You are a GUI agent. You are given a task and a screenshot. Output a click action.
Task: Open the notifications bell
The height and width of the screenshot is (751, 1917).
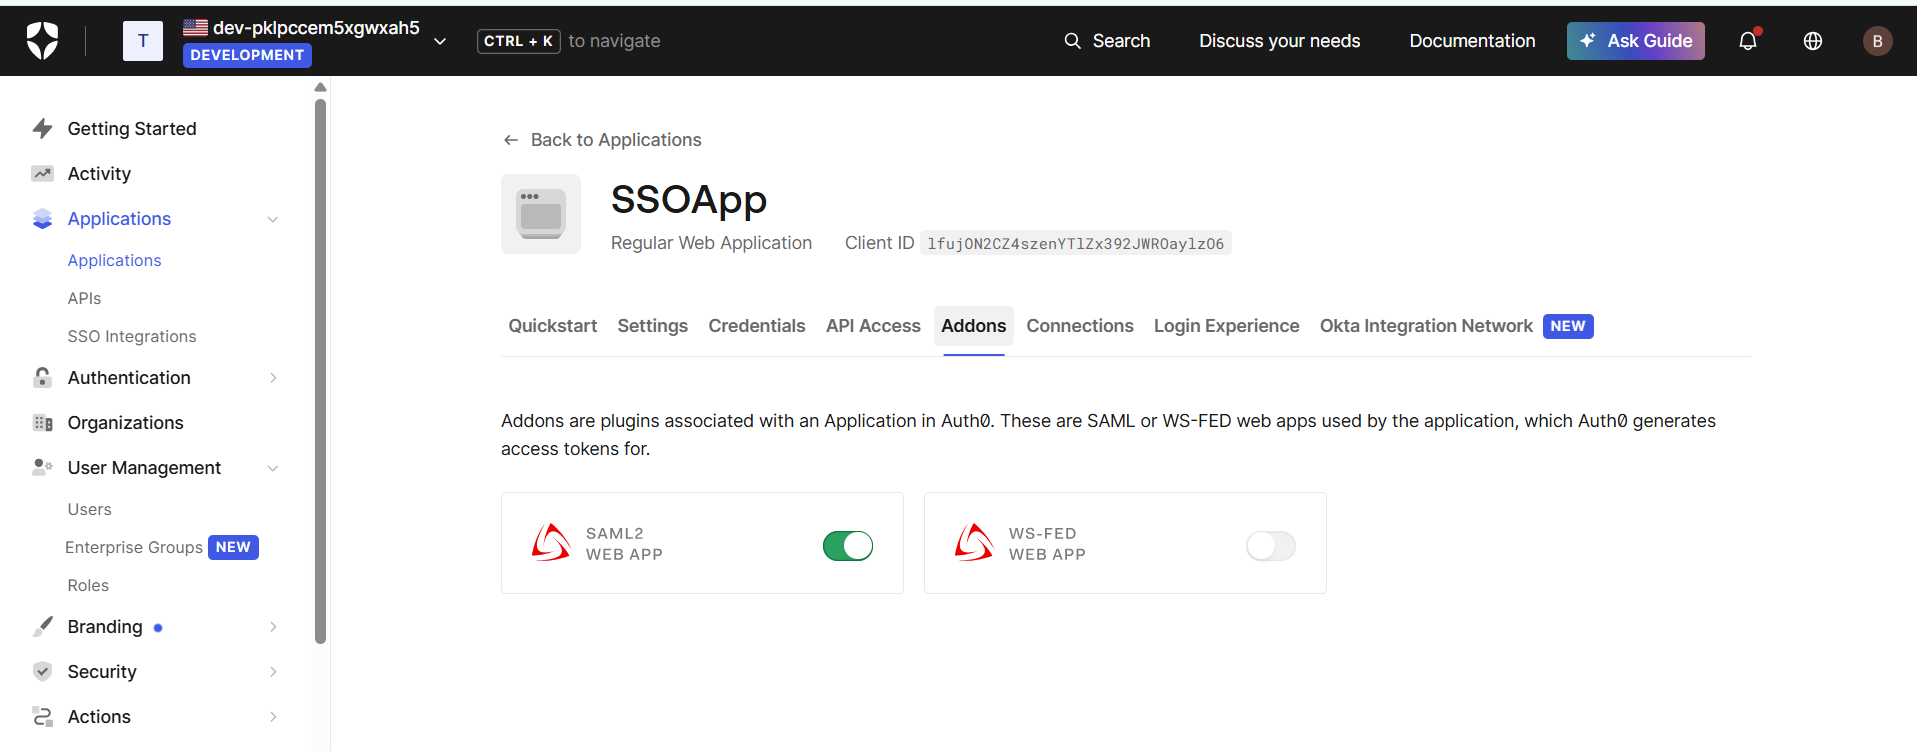click(x=1748, y=41)
